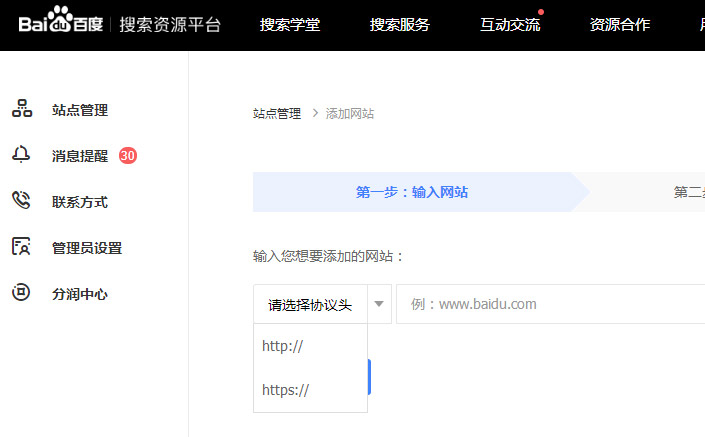The height and width of the screenshot is (437, 705).
Task: Select the http:// protocol option
Action: [283, 346]
